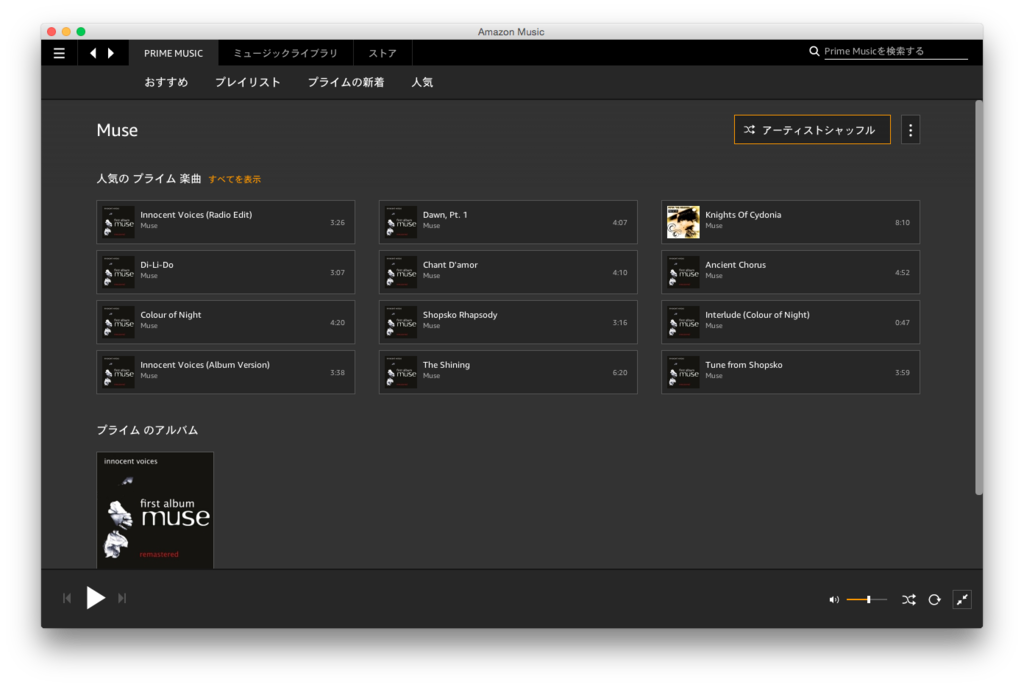Select the Colour of Night title

point(170,315)
